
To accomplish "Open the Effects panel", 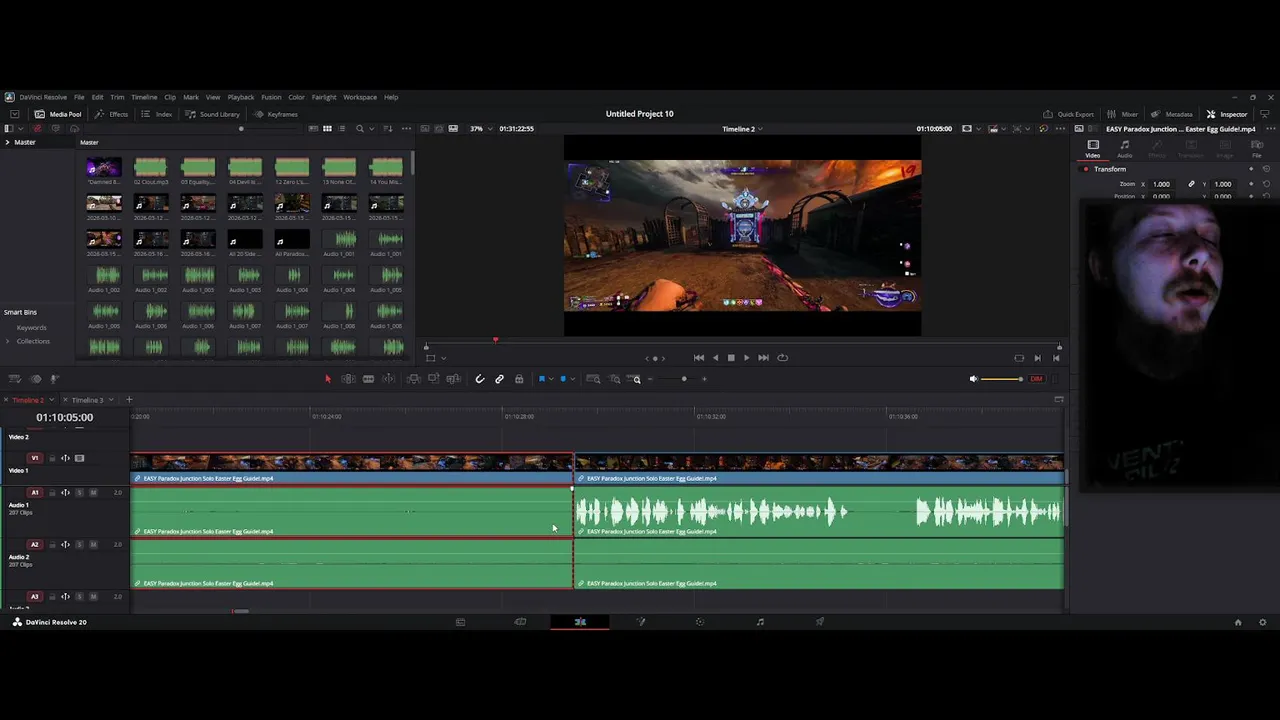I will [112, 114].
